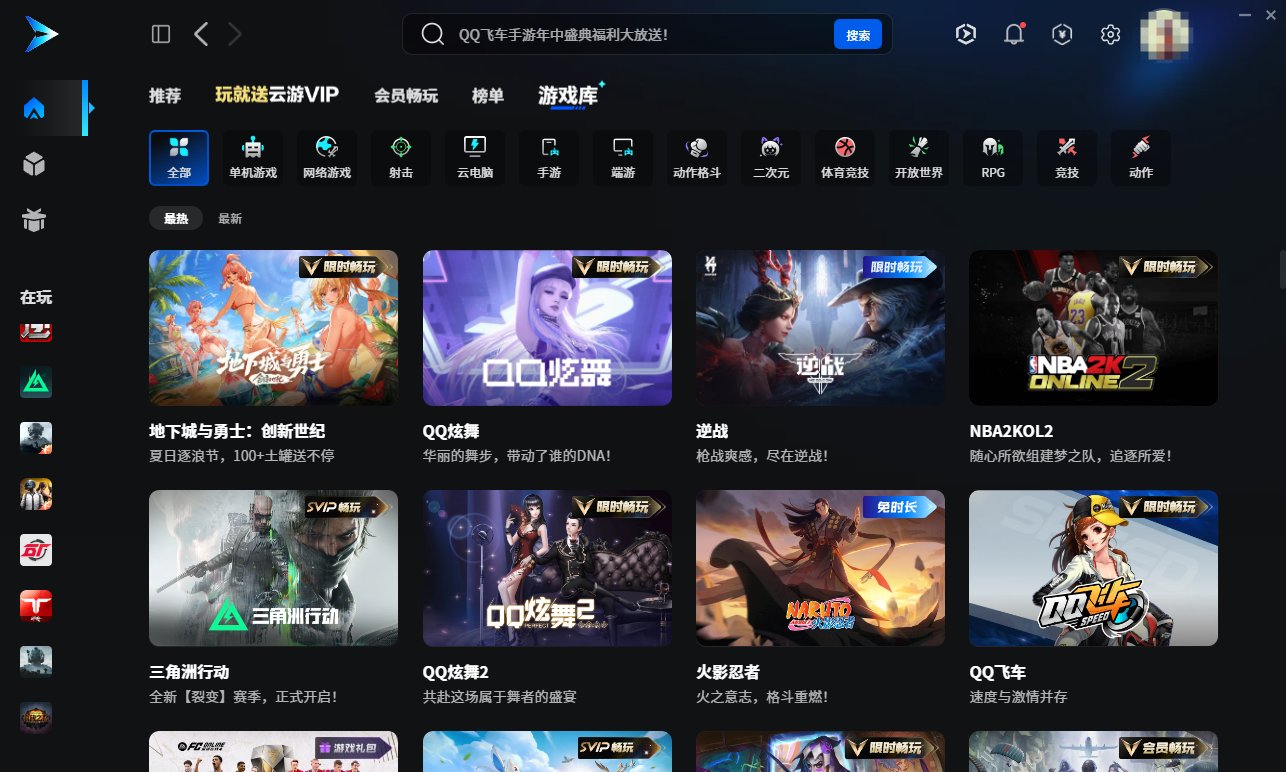Image resolution: width=1286 pixels, height=772 pixels.
Task: Click the blue 搜索 button
Action: pyautogui.click(x=858, y=35)
